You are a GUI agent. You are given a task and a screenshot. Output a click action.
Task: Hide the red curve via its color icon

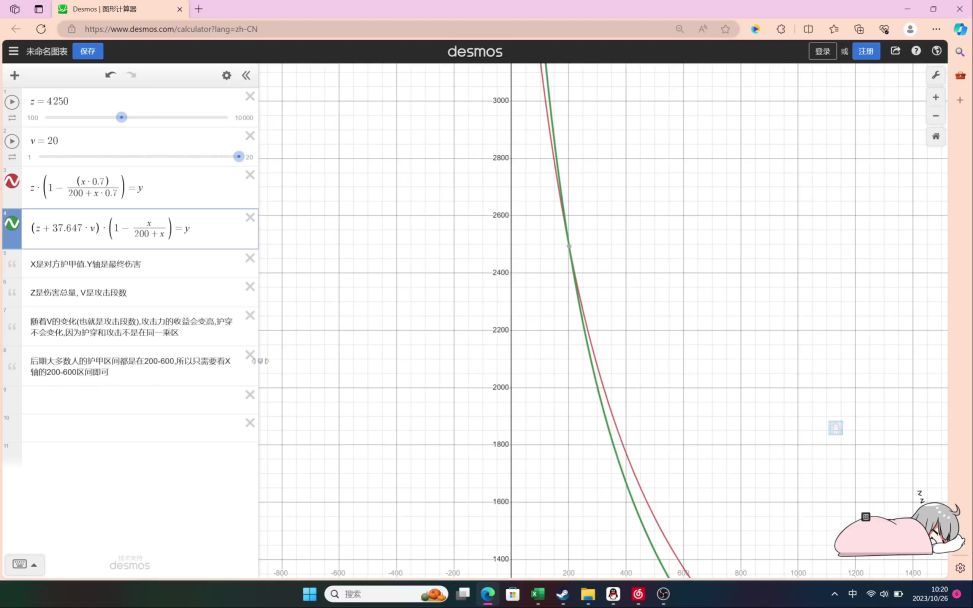[12, 181]
